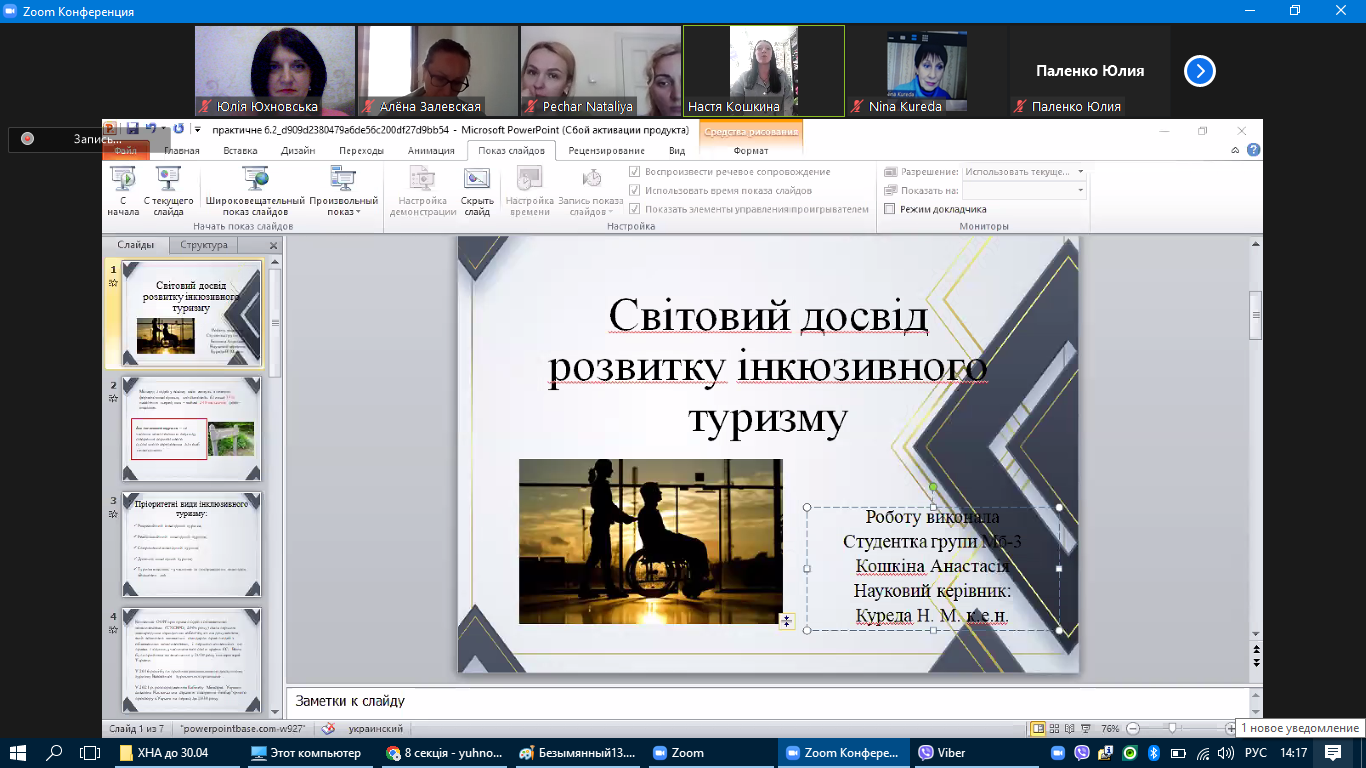
Task: Click the zoom in plus button
Action: [1229, 729]
